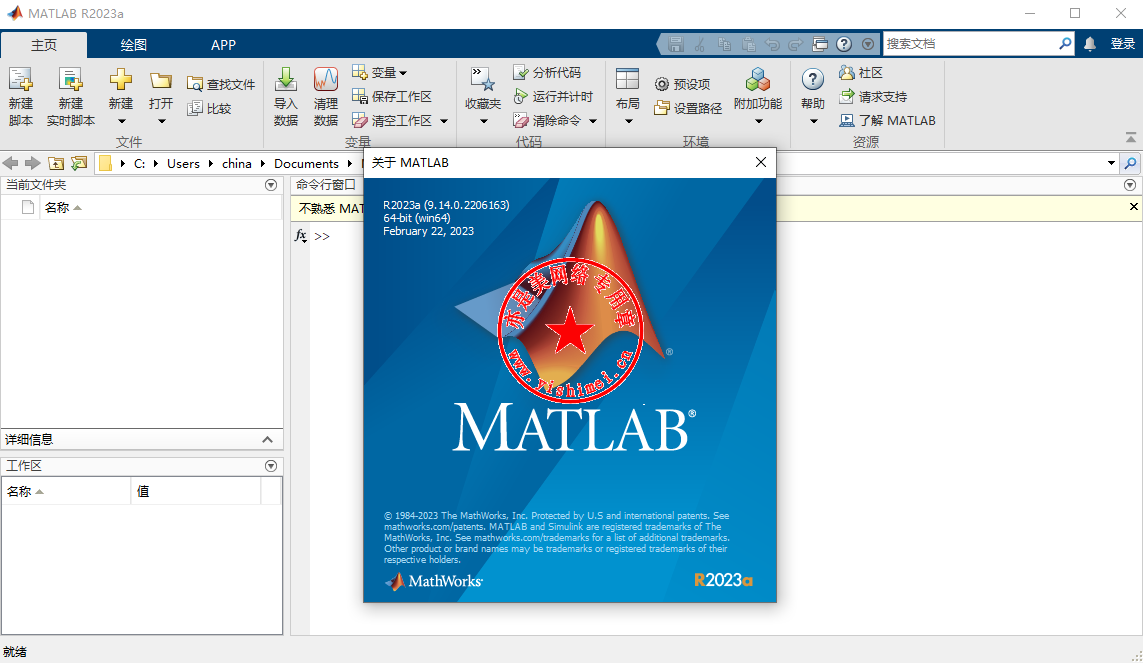
Task: Click the Browse for folder icon
Action: [x=79, y=163]
